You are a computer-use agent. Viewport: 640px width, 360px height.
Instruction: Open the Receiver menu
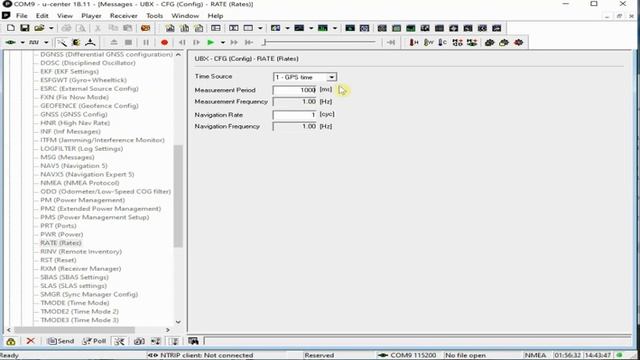[x=124, y=16]
